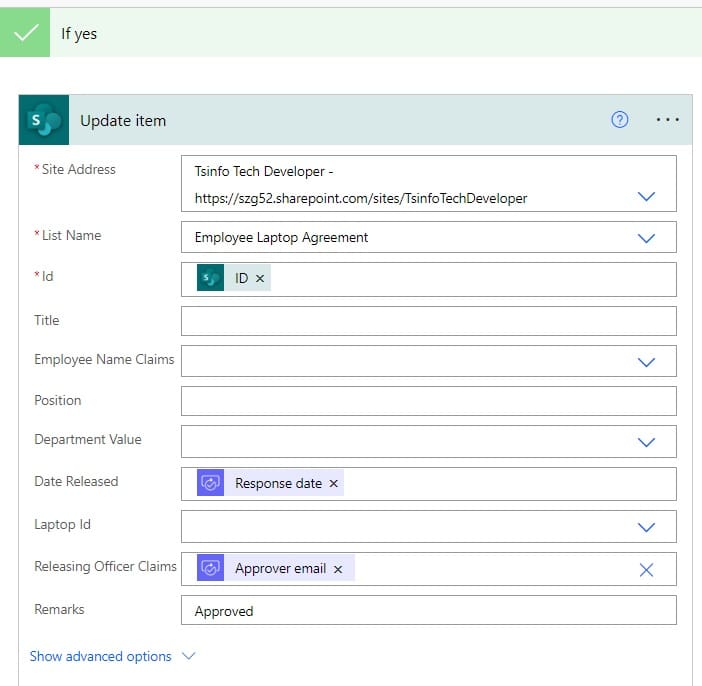Click the Department Value field label
The image size is (702, 686).
(x=88, y=439)
